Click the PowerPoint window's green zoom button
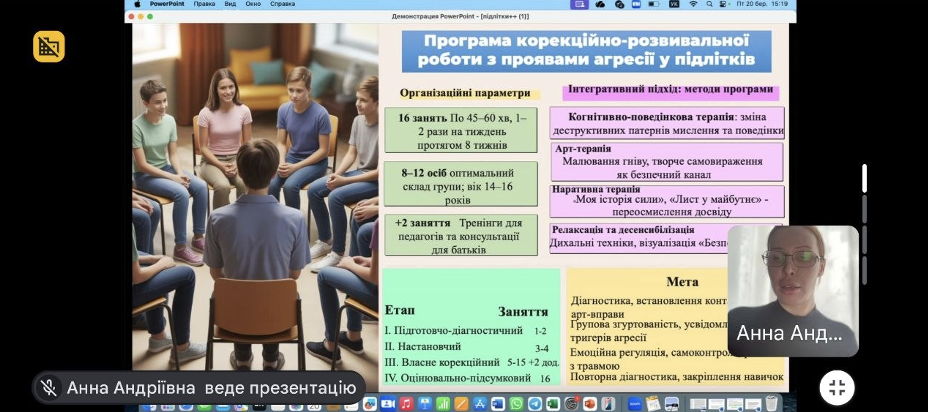 150,16
